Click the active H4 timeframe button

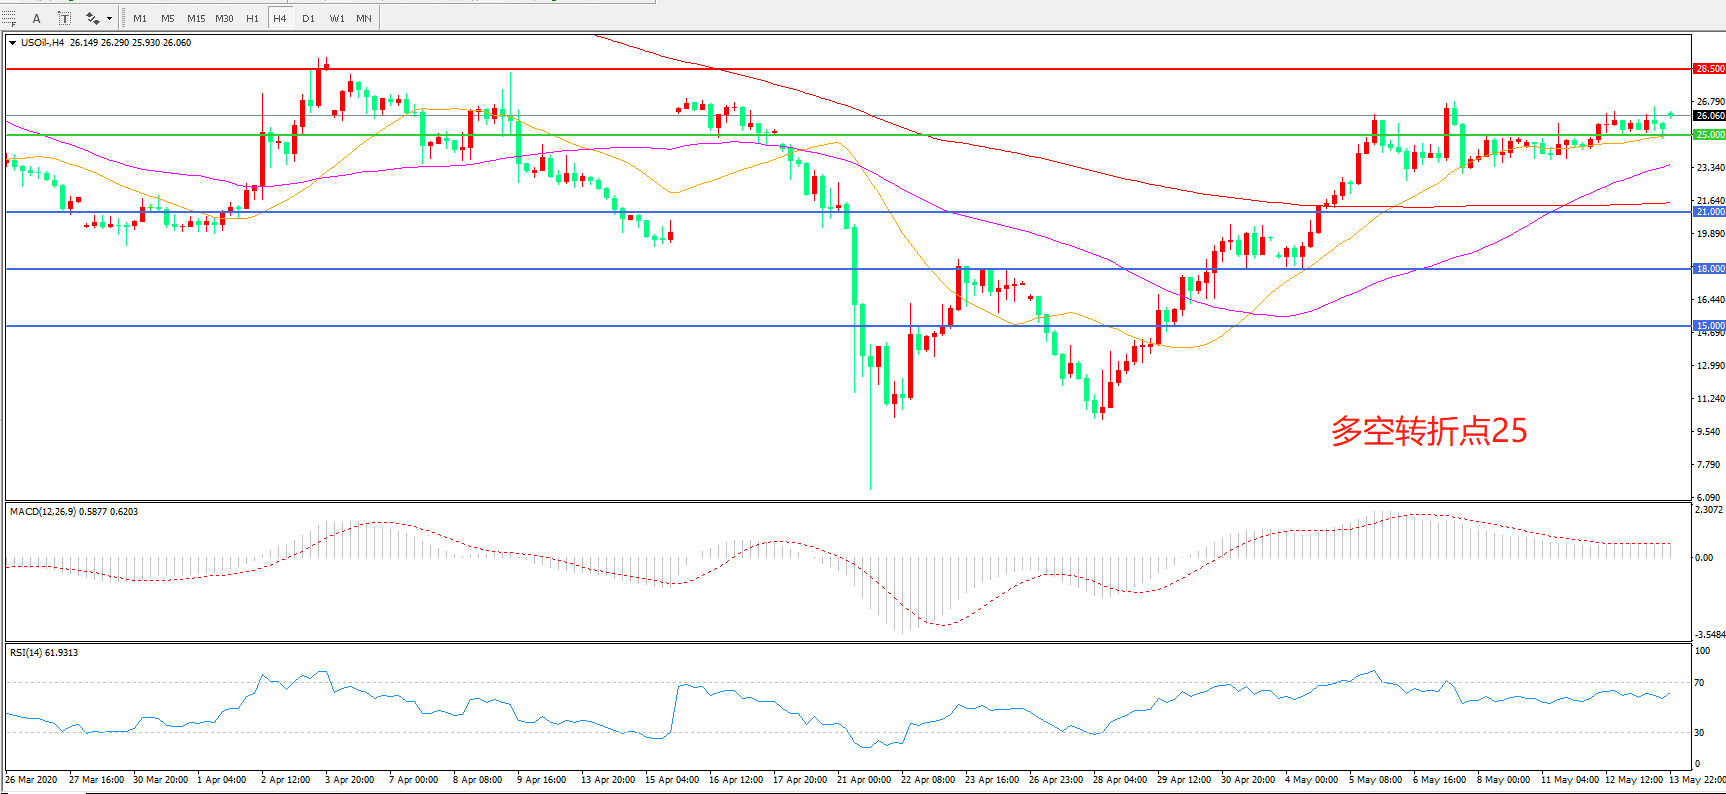click(x=280, y=18)
